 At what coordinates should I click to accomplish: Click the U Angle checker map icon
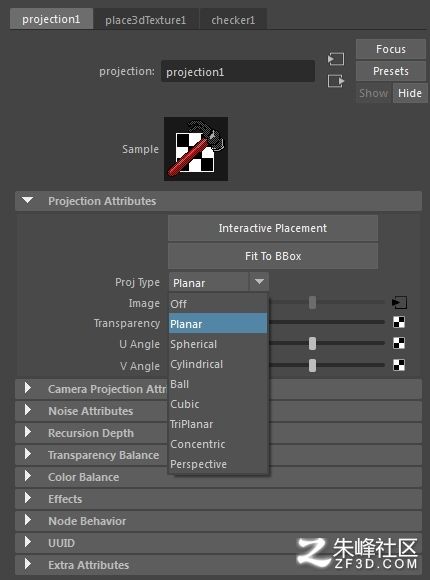coord(399,344)
